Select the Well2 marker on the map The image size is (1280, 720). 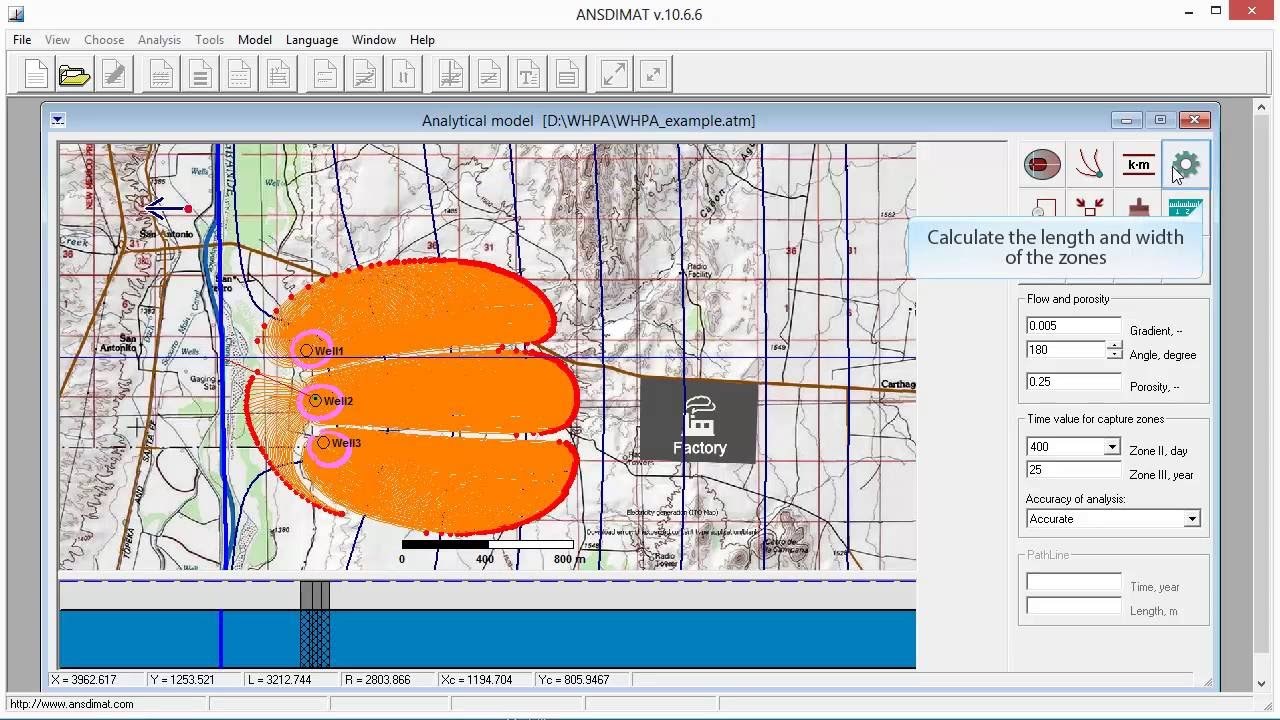point(315,400)
